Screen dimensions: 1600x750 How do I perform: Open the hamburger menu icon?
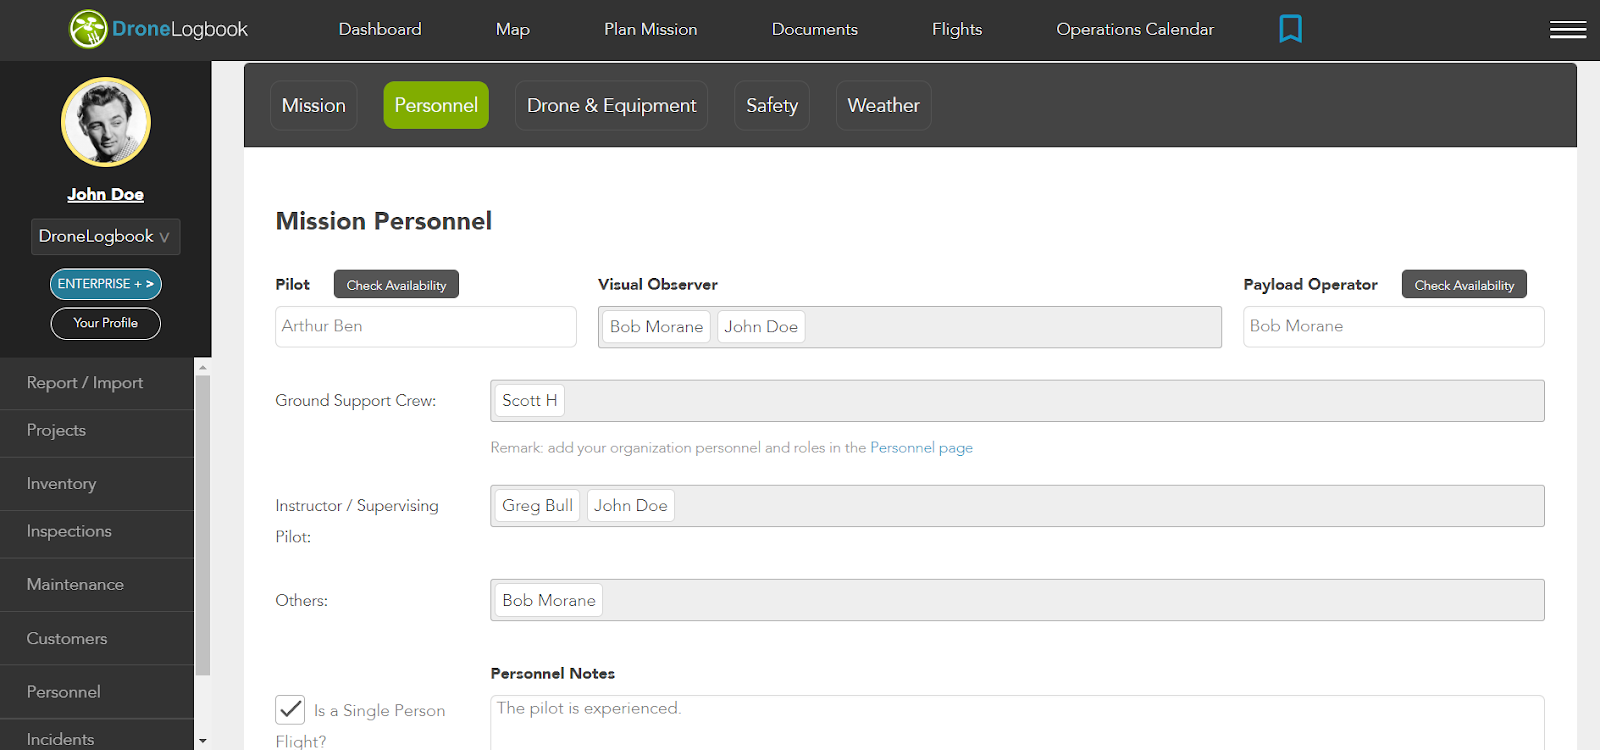1568,30
